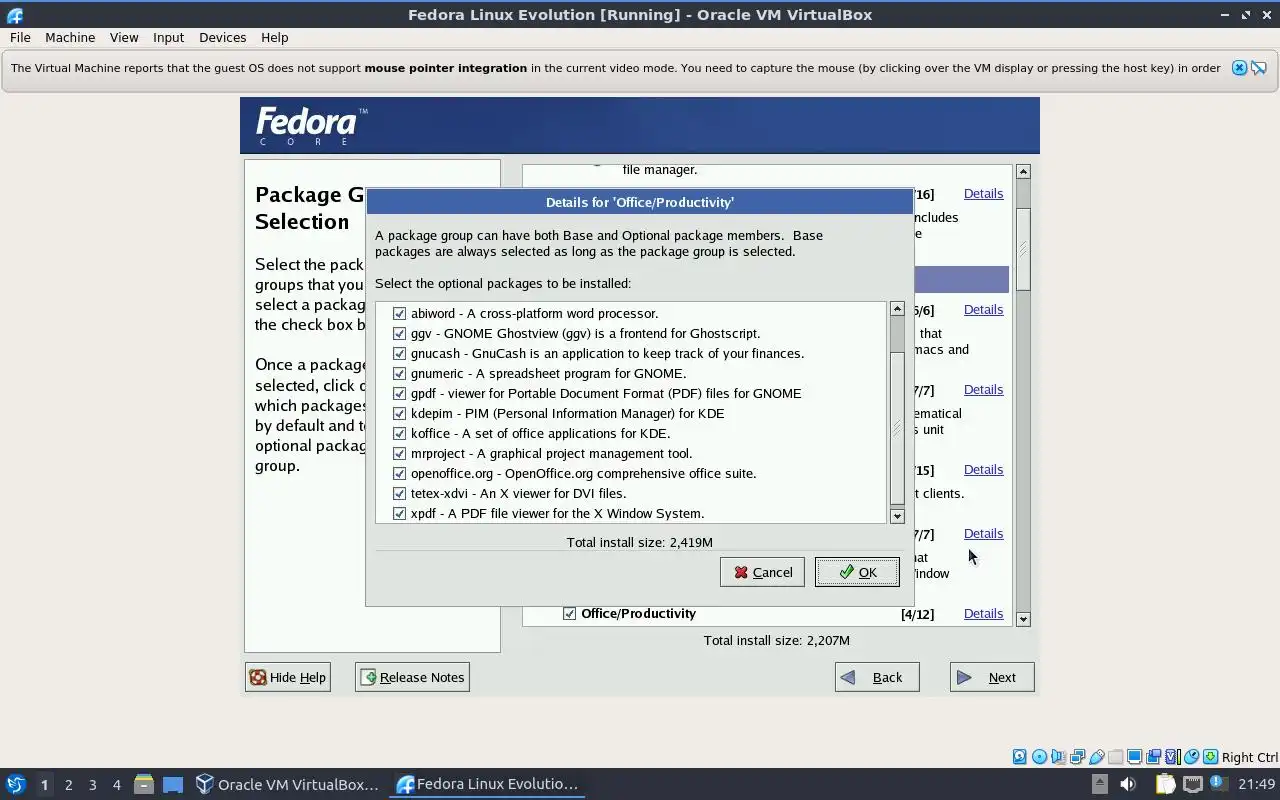Viewport: 1280px width, 800px height.
Task: Switch to workspace 2
Action: click(68, 785)
